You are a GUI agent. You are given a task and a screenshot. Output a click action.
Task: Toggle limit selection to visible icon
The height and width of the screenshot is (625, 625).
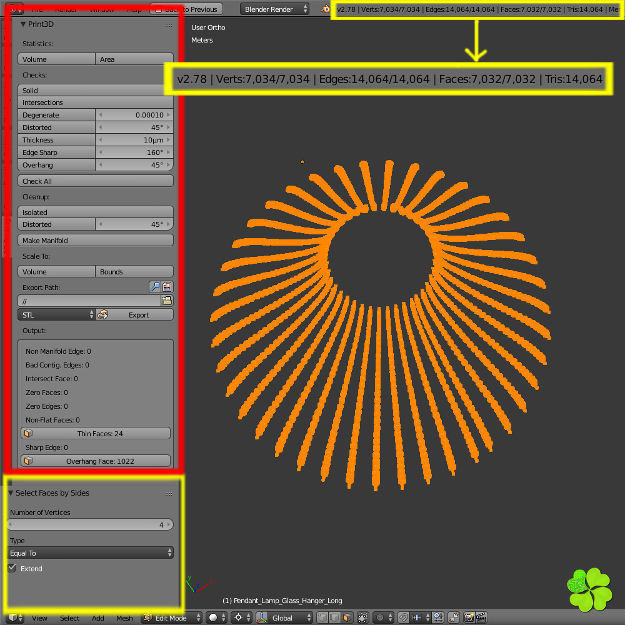363,617
